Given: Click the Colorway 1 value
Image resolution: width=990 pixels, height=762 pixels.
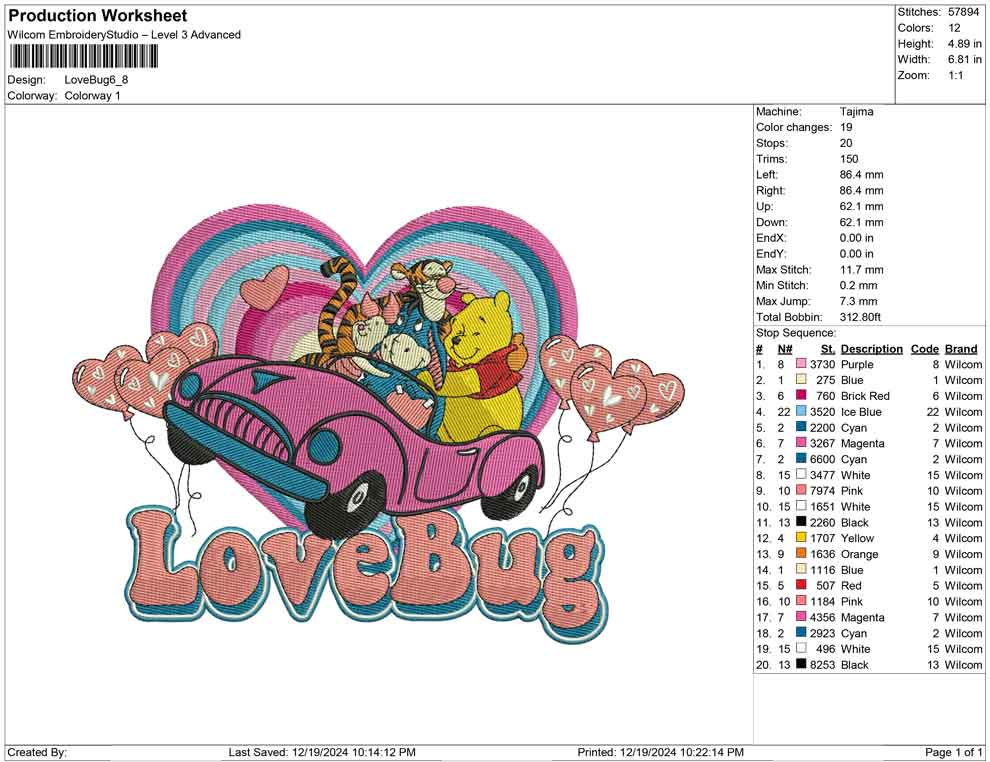Looking at the screenshot, I should [x=92, y=96].
